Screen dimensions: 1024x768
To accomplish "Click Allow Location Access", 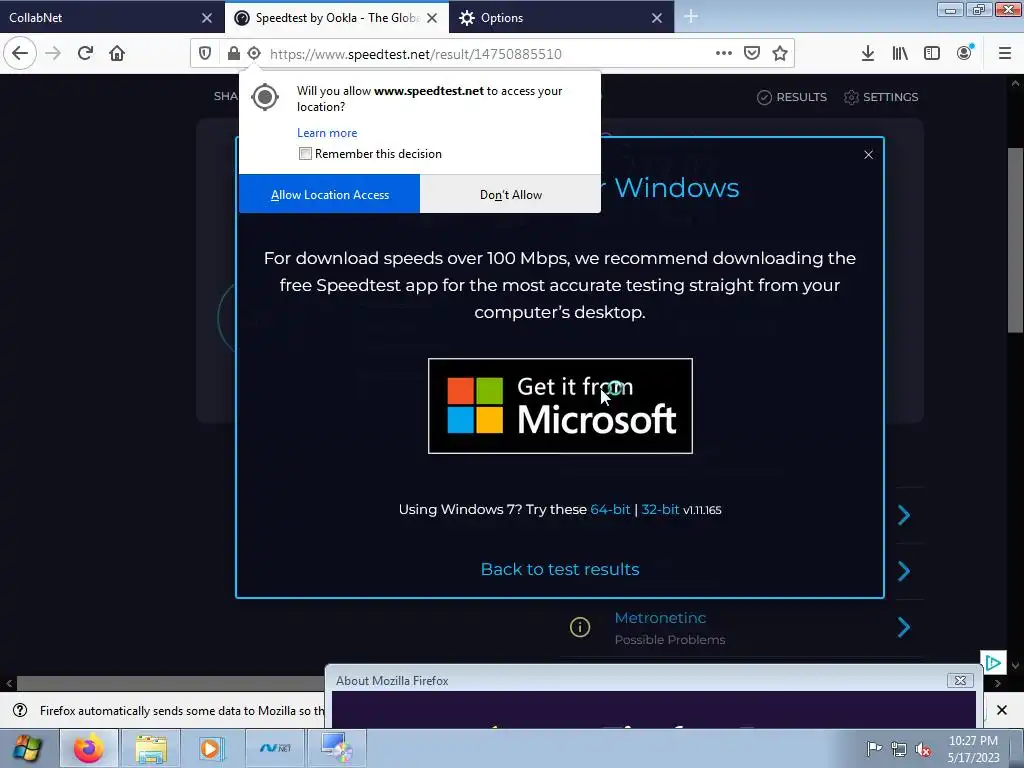I will [330, 194].
